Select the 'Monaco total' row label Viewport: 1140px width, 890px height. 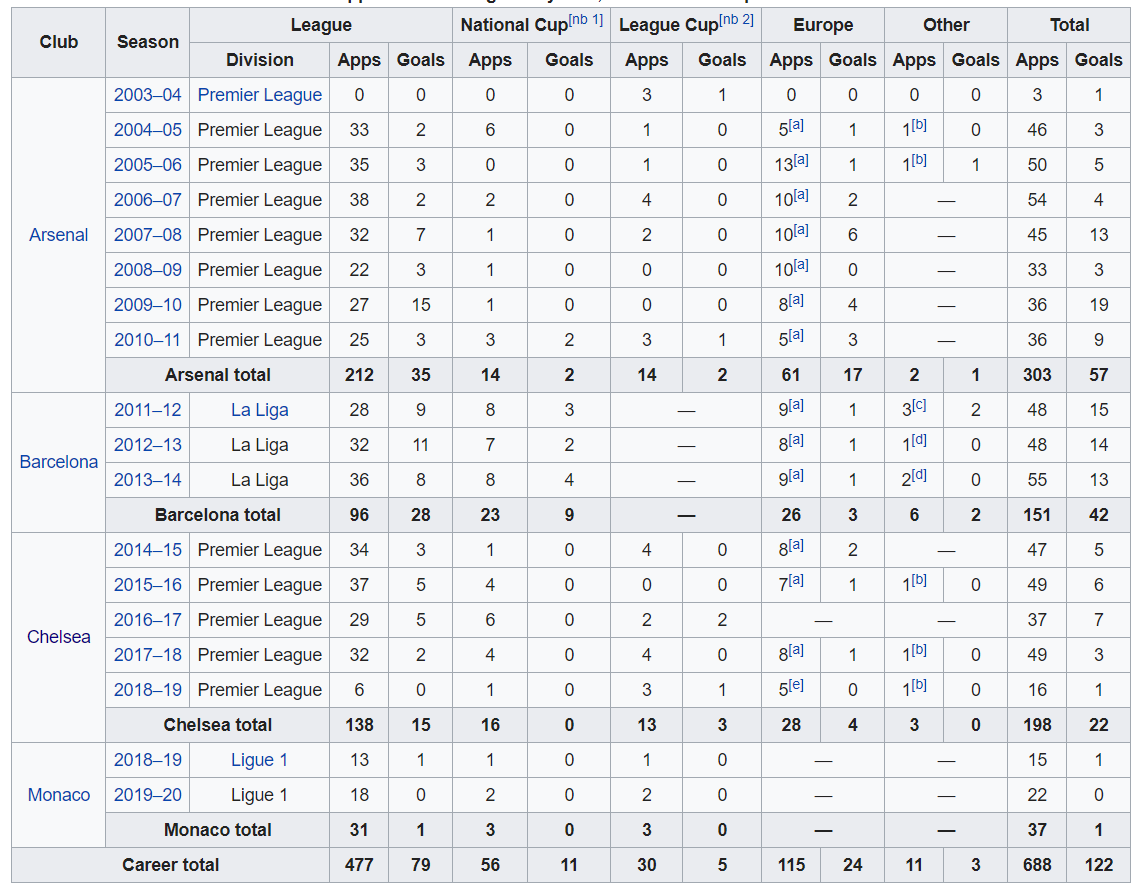(x=217, y=830)
